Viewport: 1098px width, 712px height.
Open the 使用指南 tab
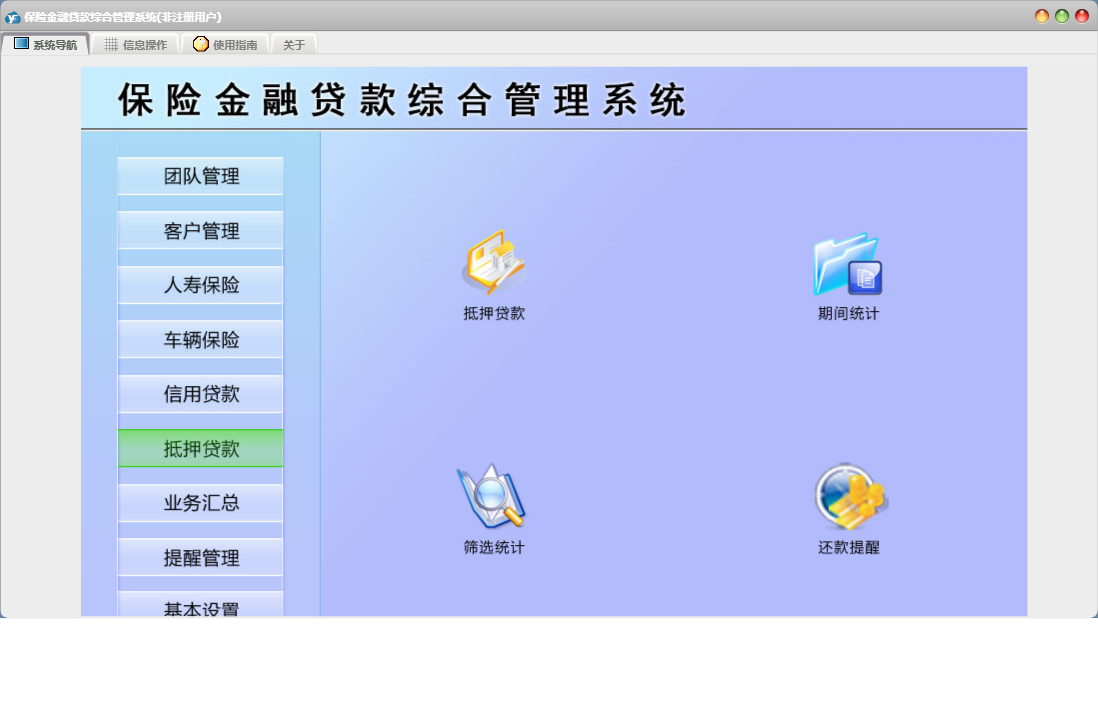pos(225,45)
